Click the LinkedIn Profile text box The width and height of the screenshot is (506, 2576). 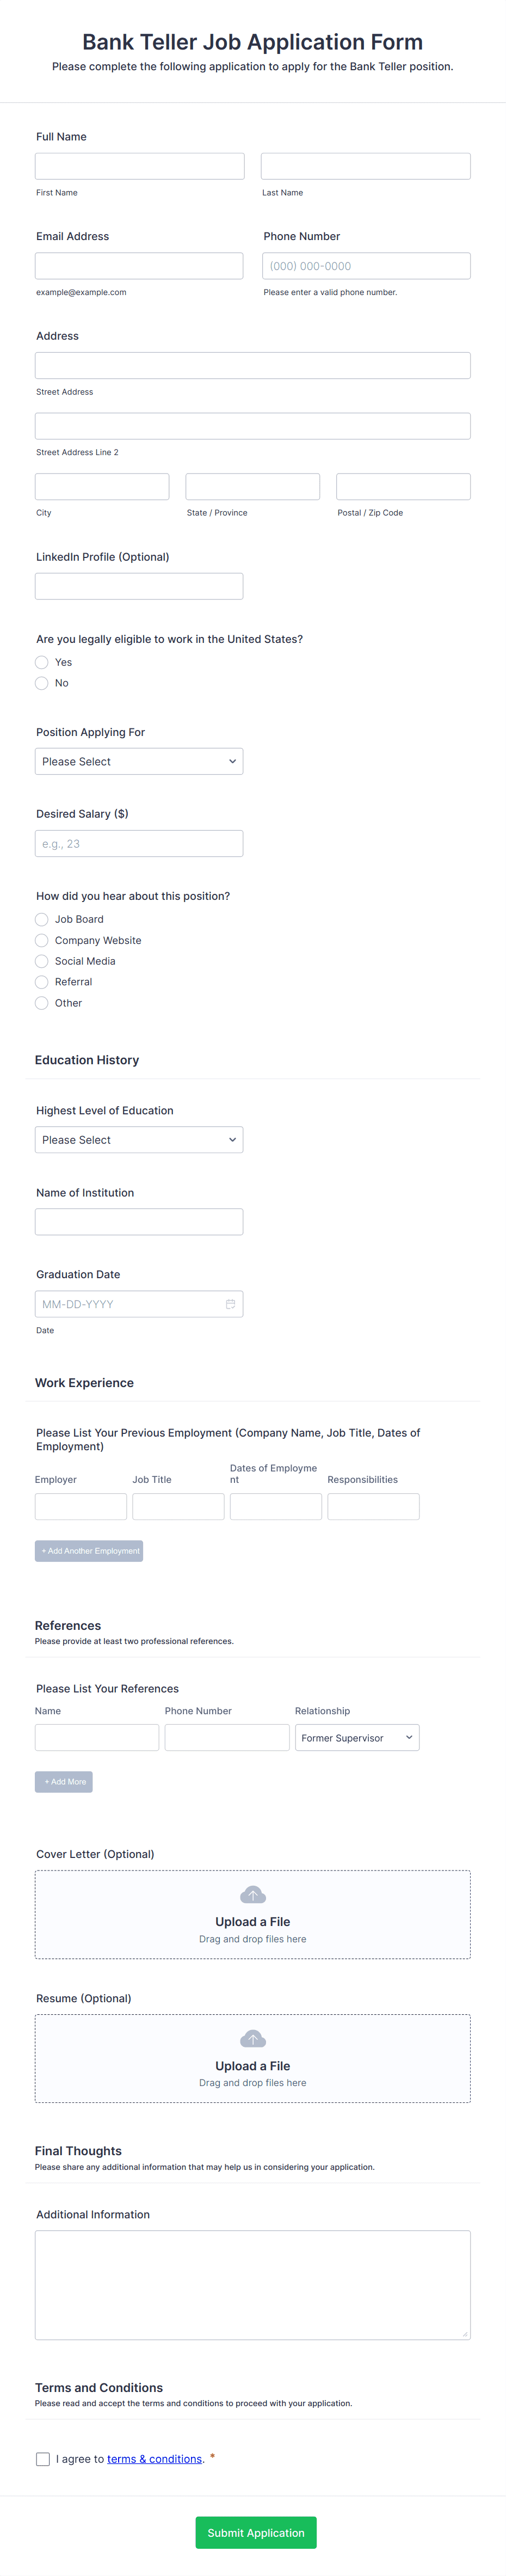[x=139, y=585]
